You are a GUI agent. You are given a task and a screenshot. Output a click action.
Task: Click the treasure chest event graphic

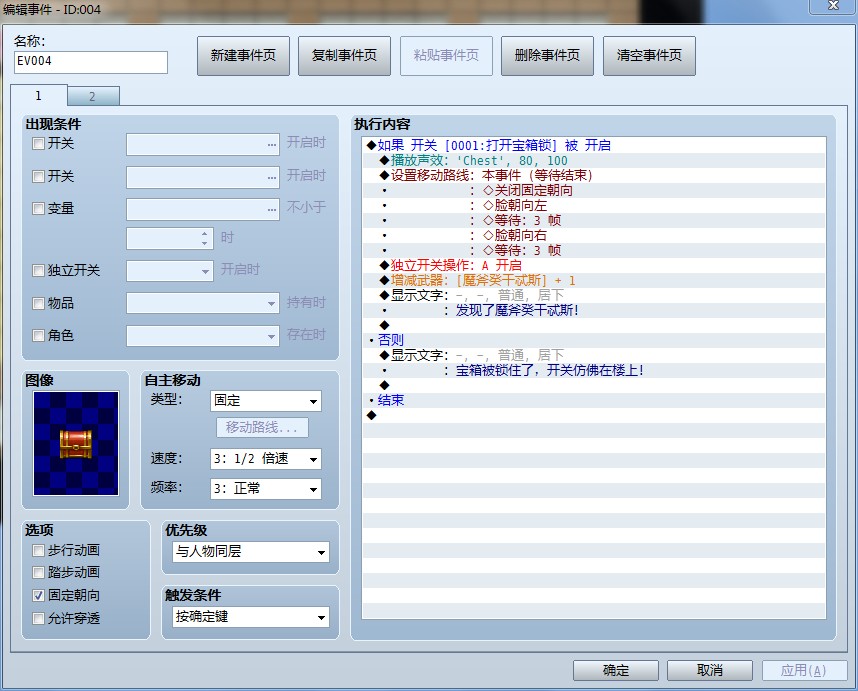(76, 443)
